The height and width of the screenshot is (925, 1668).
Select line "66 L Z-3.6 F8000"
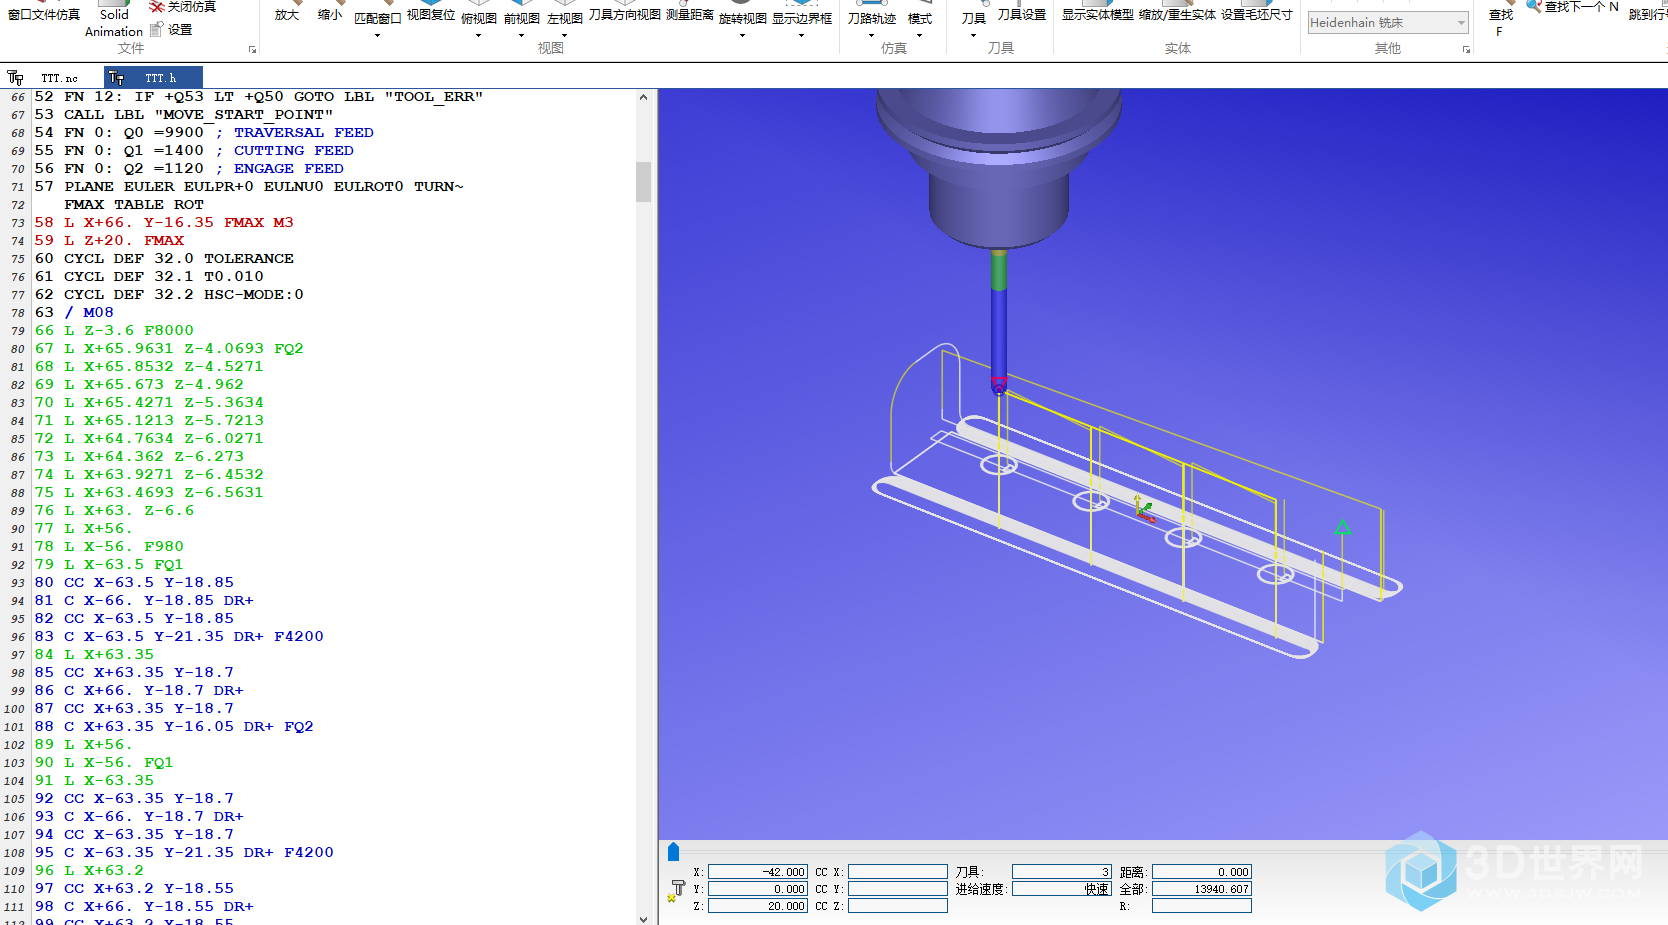[x=115, y=330]
